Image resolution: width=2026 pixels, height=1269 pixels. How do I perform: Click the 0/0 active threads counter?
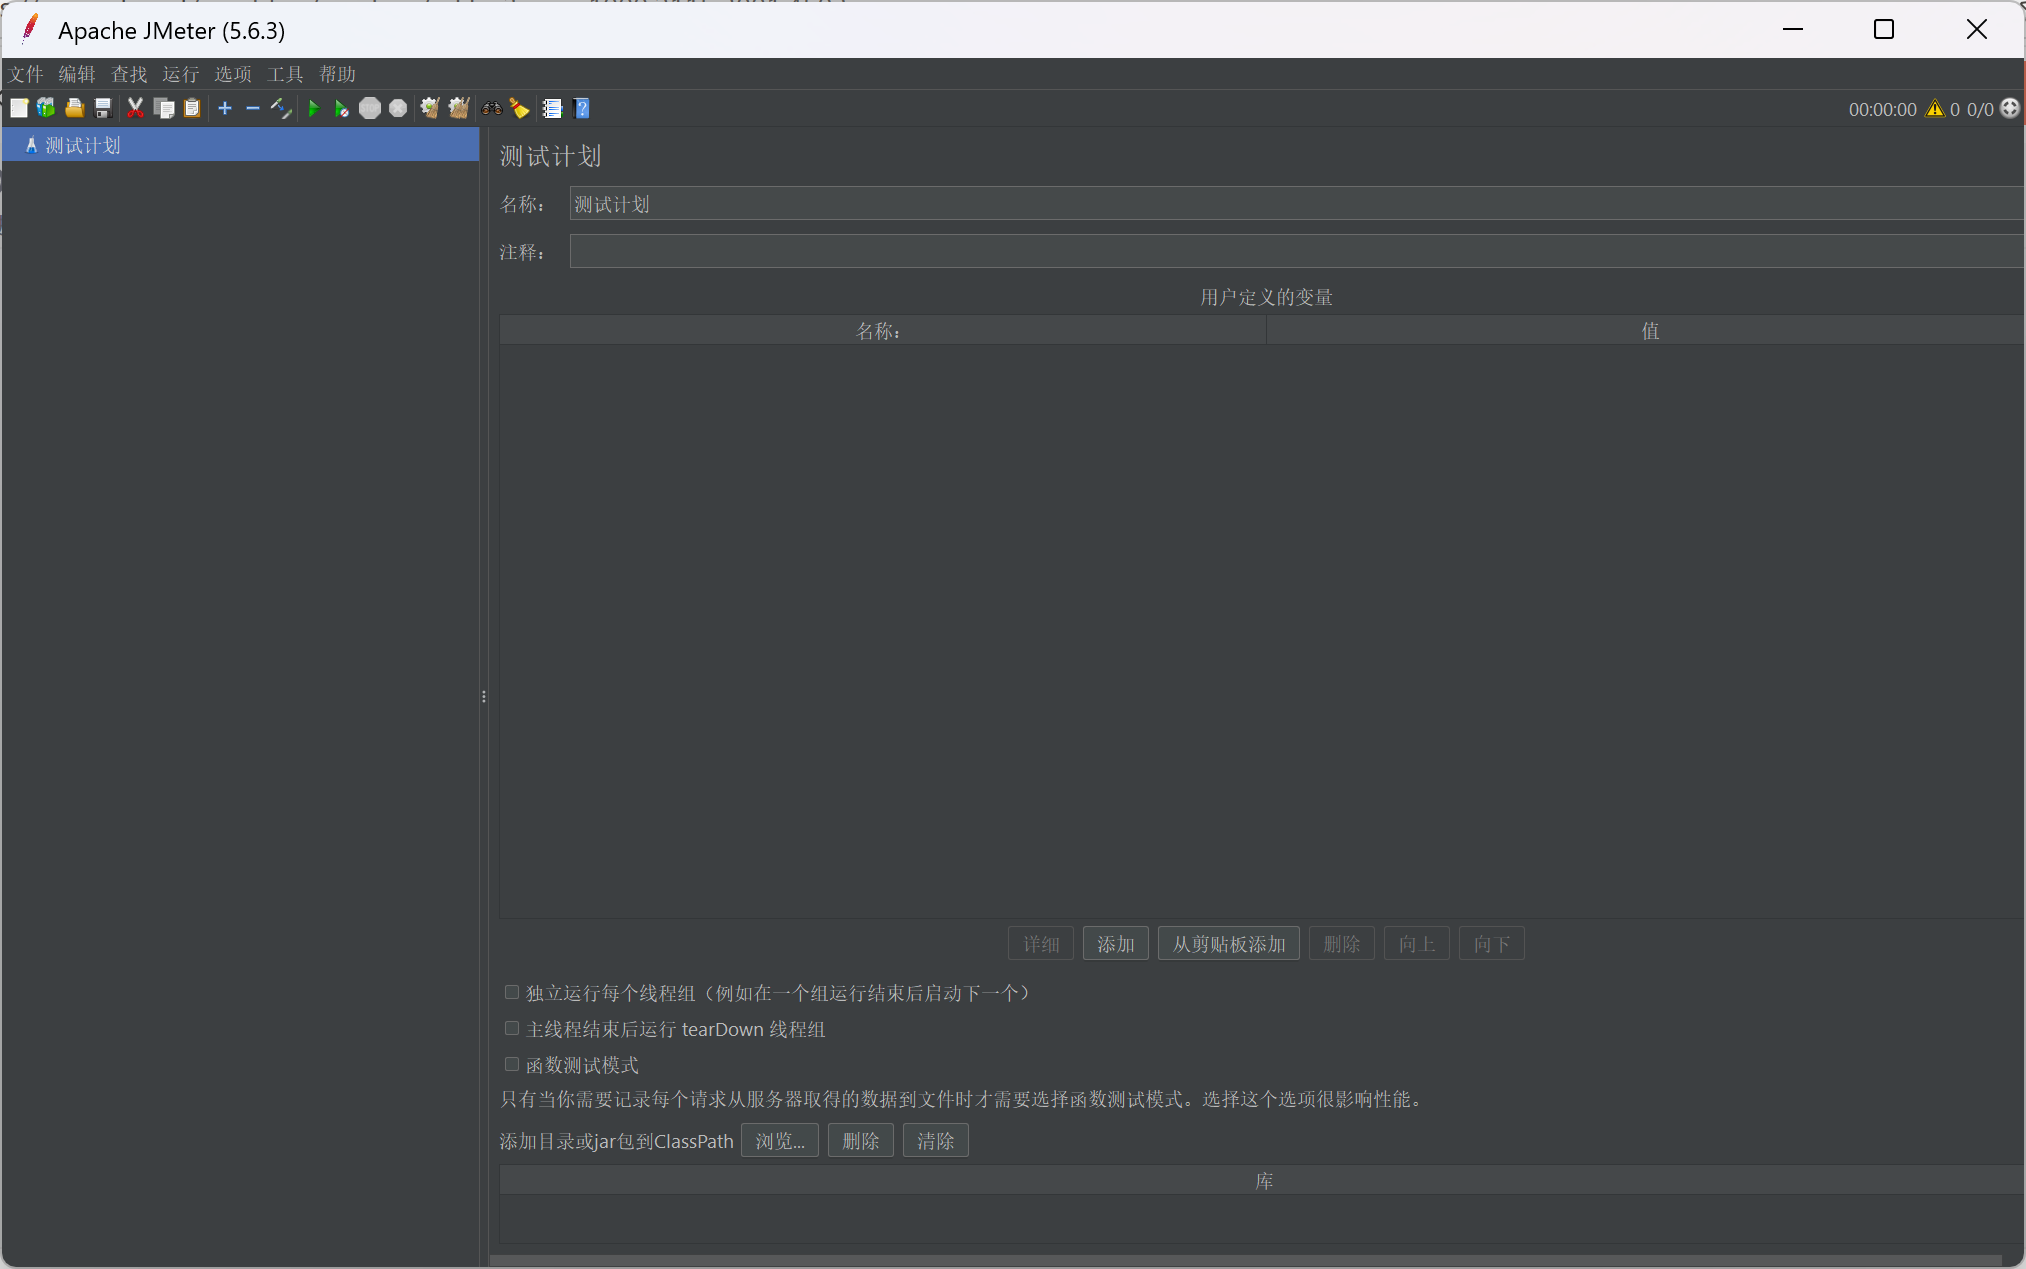1980,109
